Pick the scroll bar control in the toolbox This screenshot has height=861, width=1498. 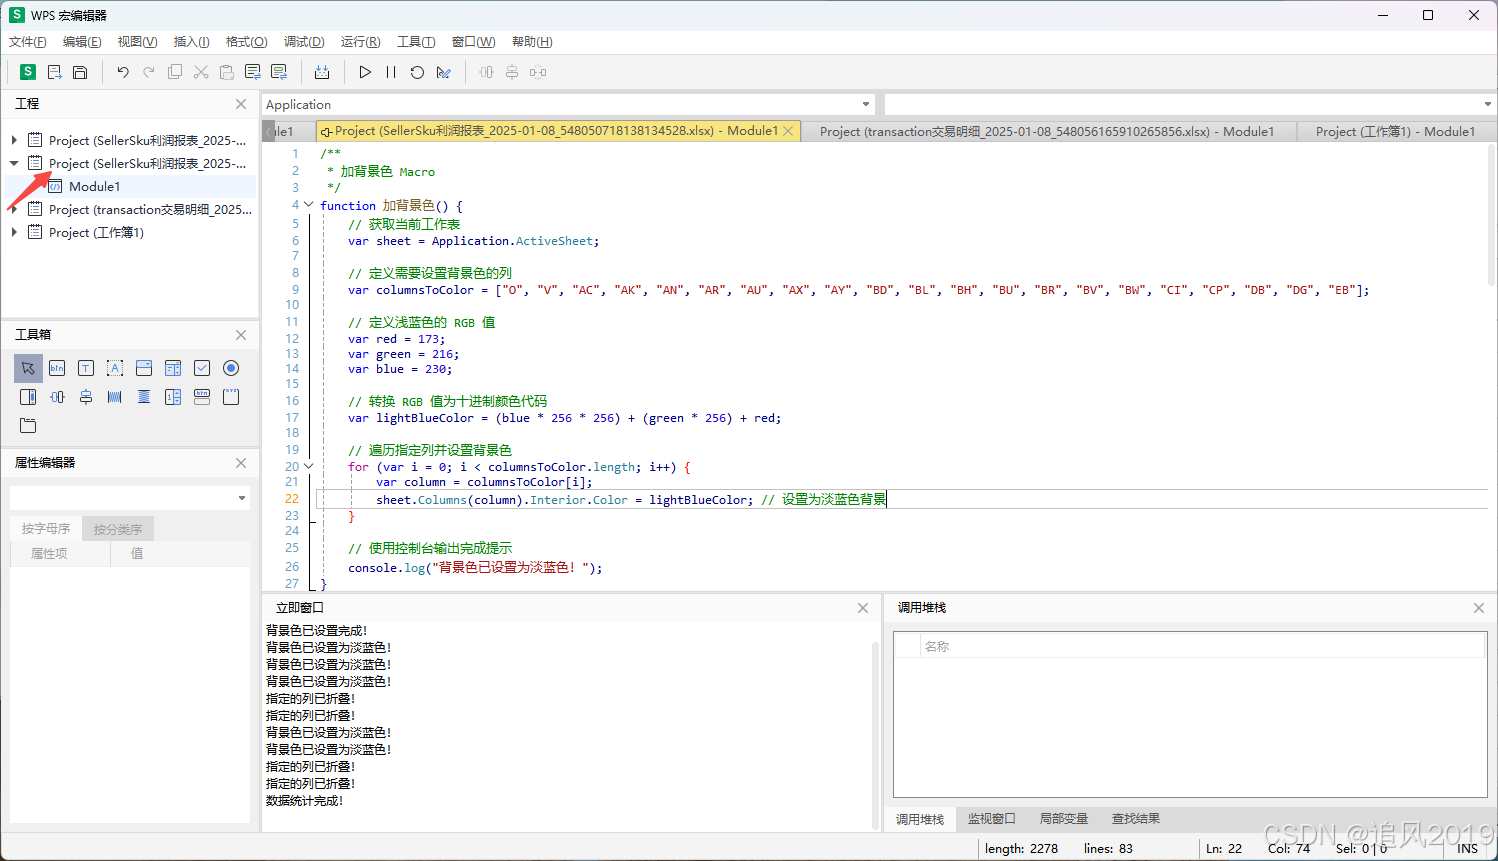pos(28,397)
